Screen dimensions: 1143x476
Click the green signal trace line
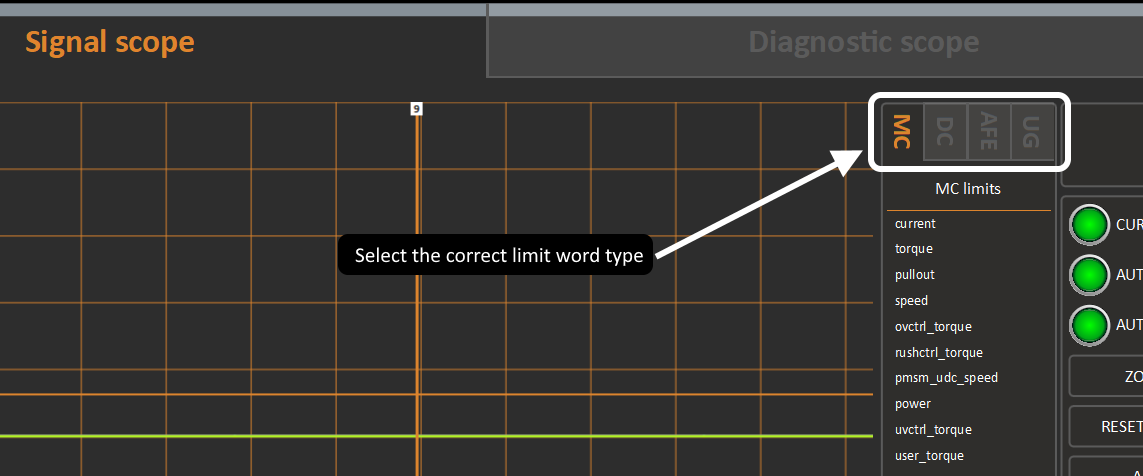click(436, 436)
